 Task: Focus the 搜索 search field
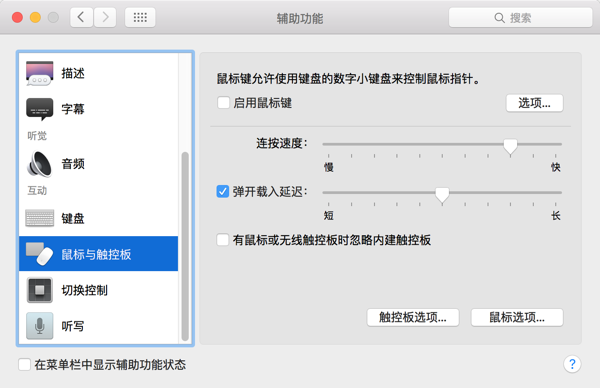click(x=520, y=18)
